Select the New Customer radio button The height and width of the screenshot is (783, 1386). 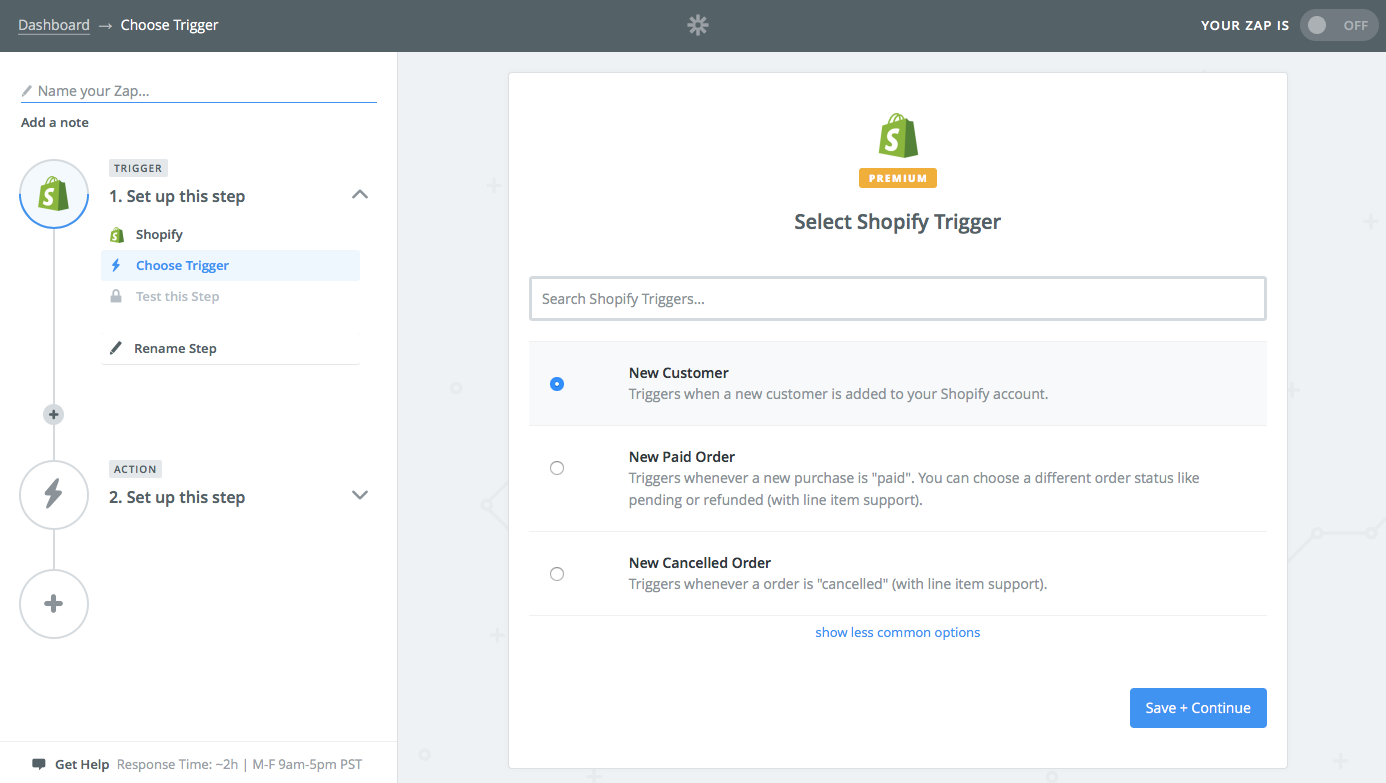[x=557, y=383]
